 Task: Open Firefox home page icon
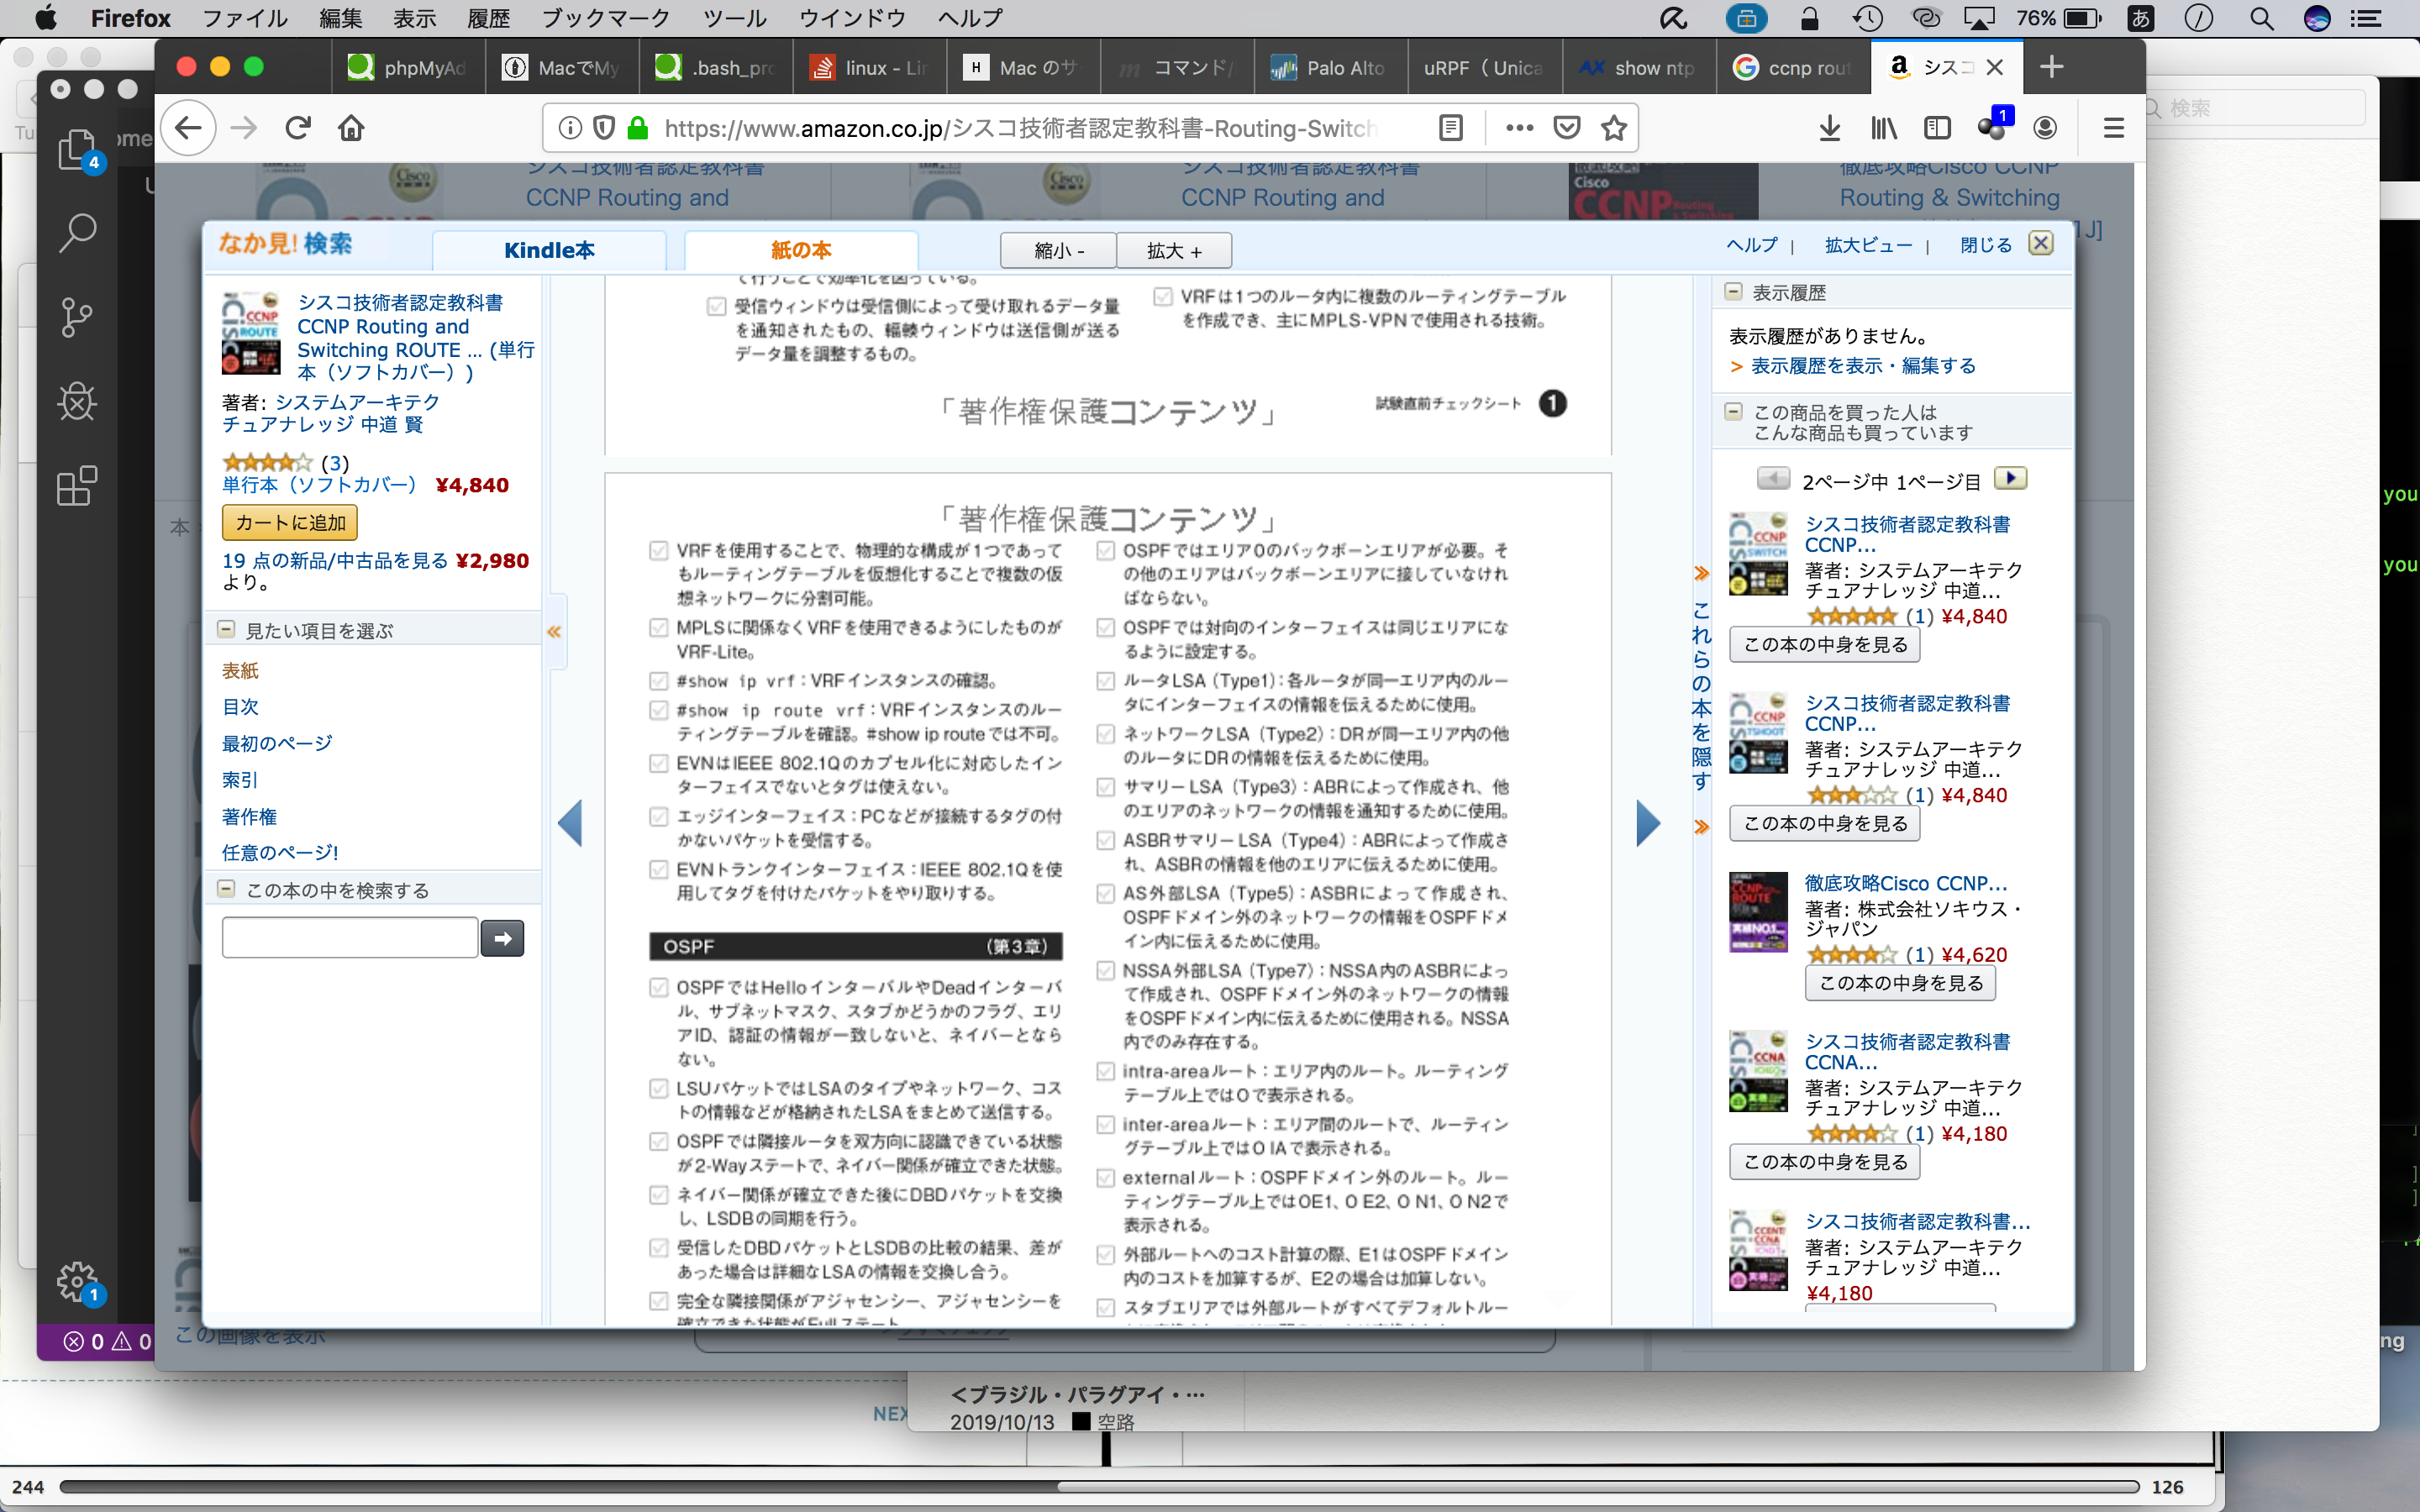tap(351, 128)
